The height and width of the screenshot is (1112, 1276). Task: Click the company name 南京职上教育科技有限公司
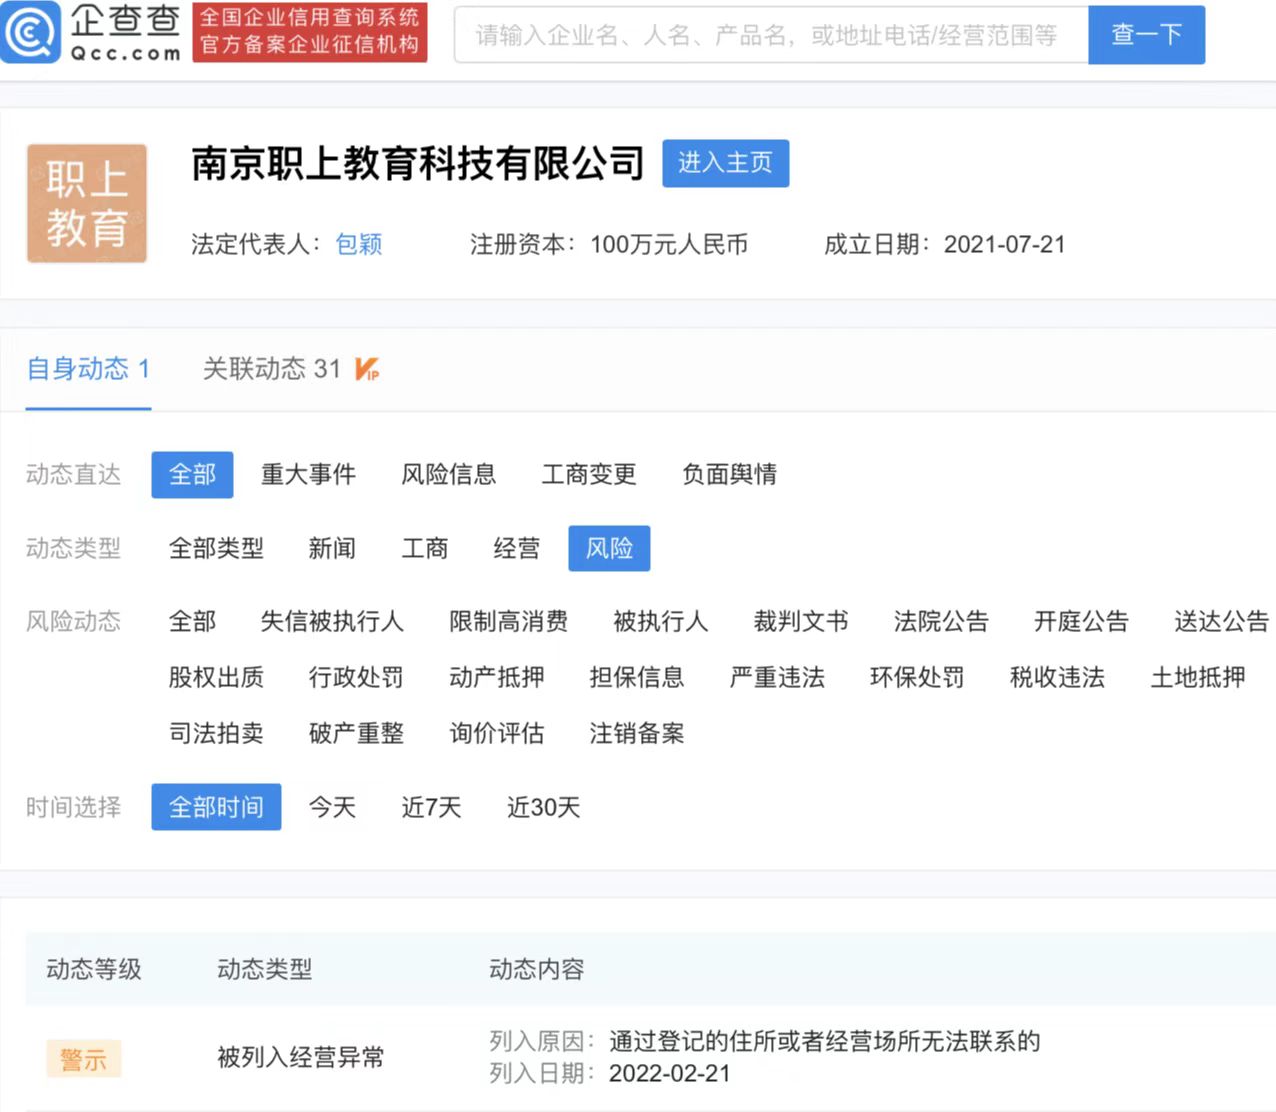(x=418, y=163)
